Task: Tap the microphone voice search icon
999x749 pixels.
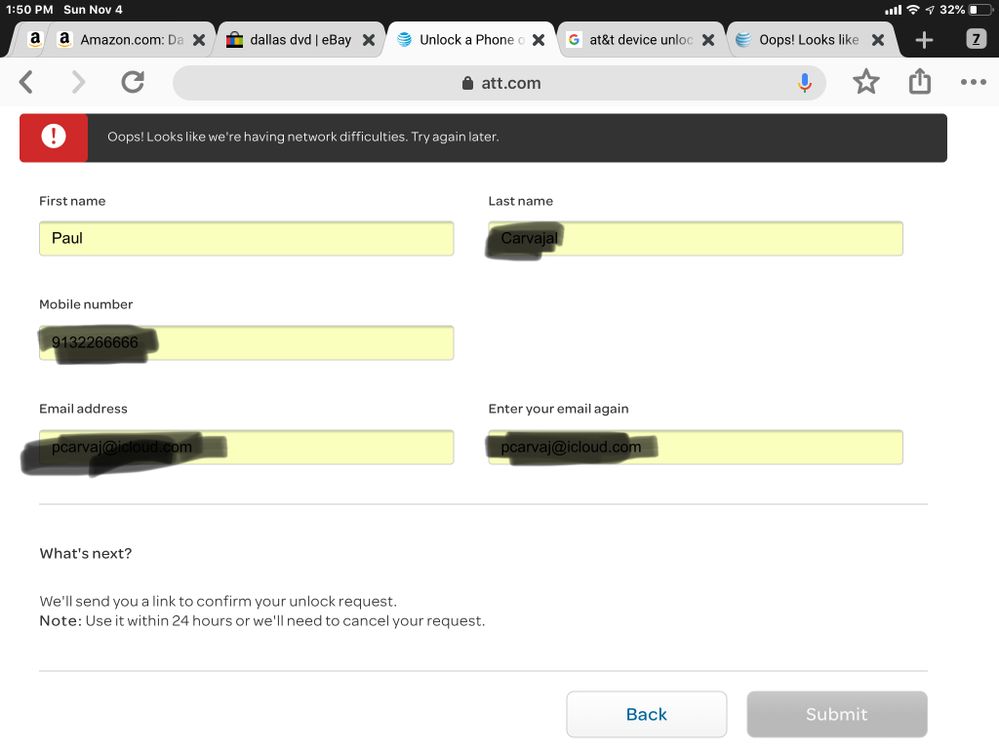Action: coord(804,83)
